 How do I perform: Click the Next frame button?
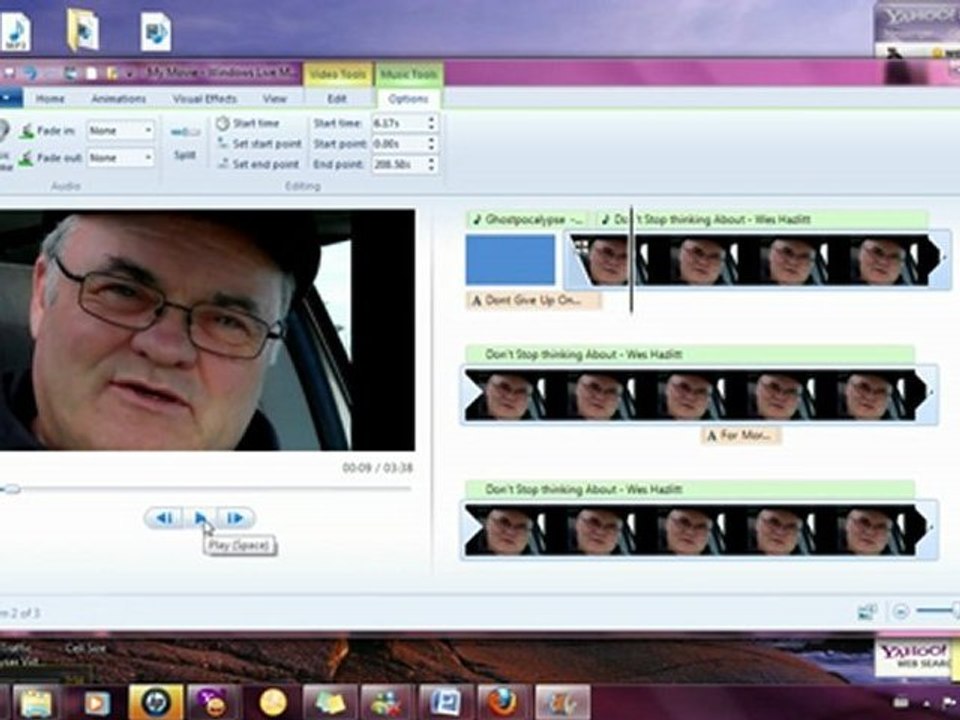tap(235, 518)
